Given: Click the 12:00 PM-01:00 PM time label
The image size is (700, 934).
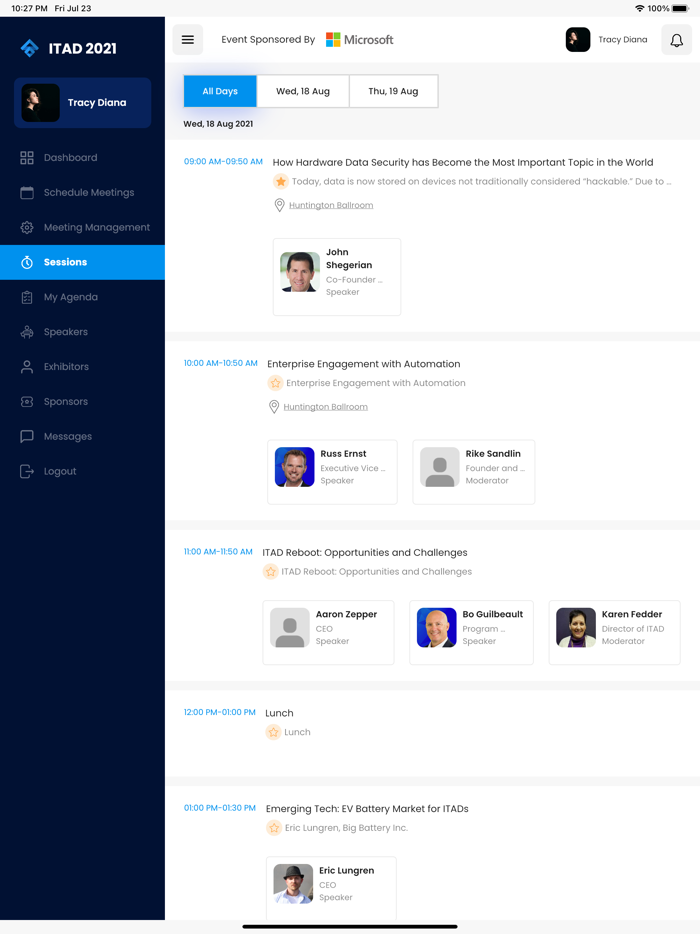Looking at the screenshot, I should pyautogui.click(x=219, y=712).
